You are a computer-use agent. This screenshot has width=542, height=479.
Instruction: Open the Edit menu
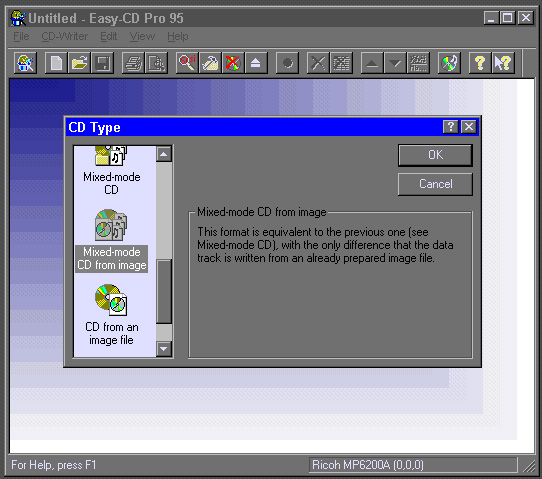pos(109,36)
